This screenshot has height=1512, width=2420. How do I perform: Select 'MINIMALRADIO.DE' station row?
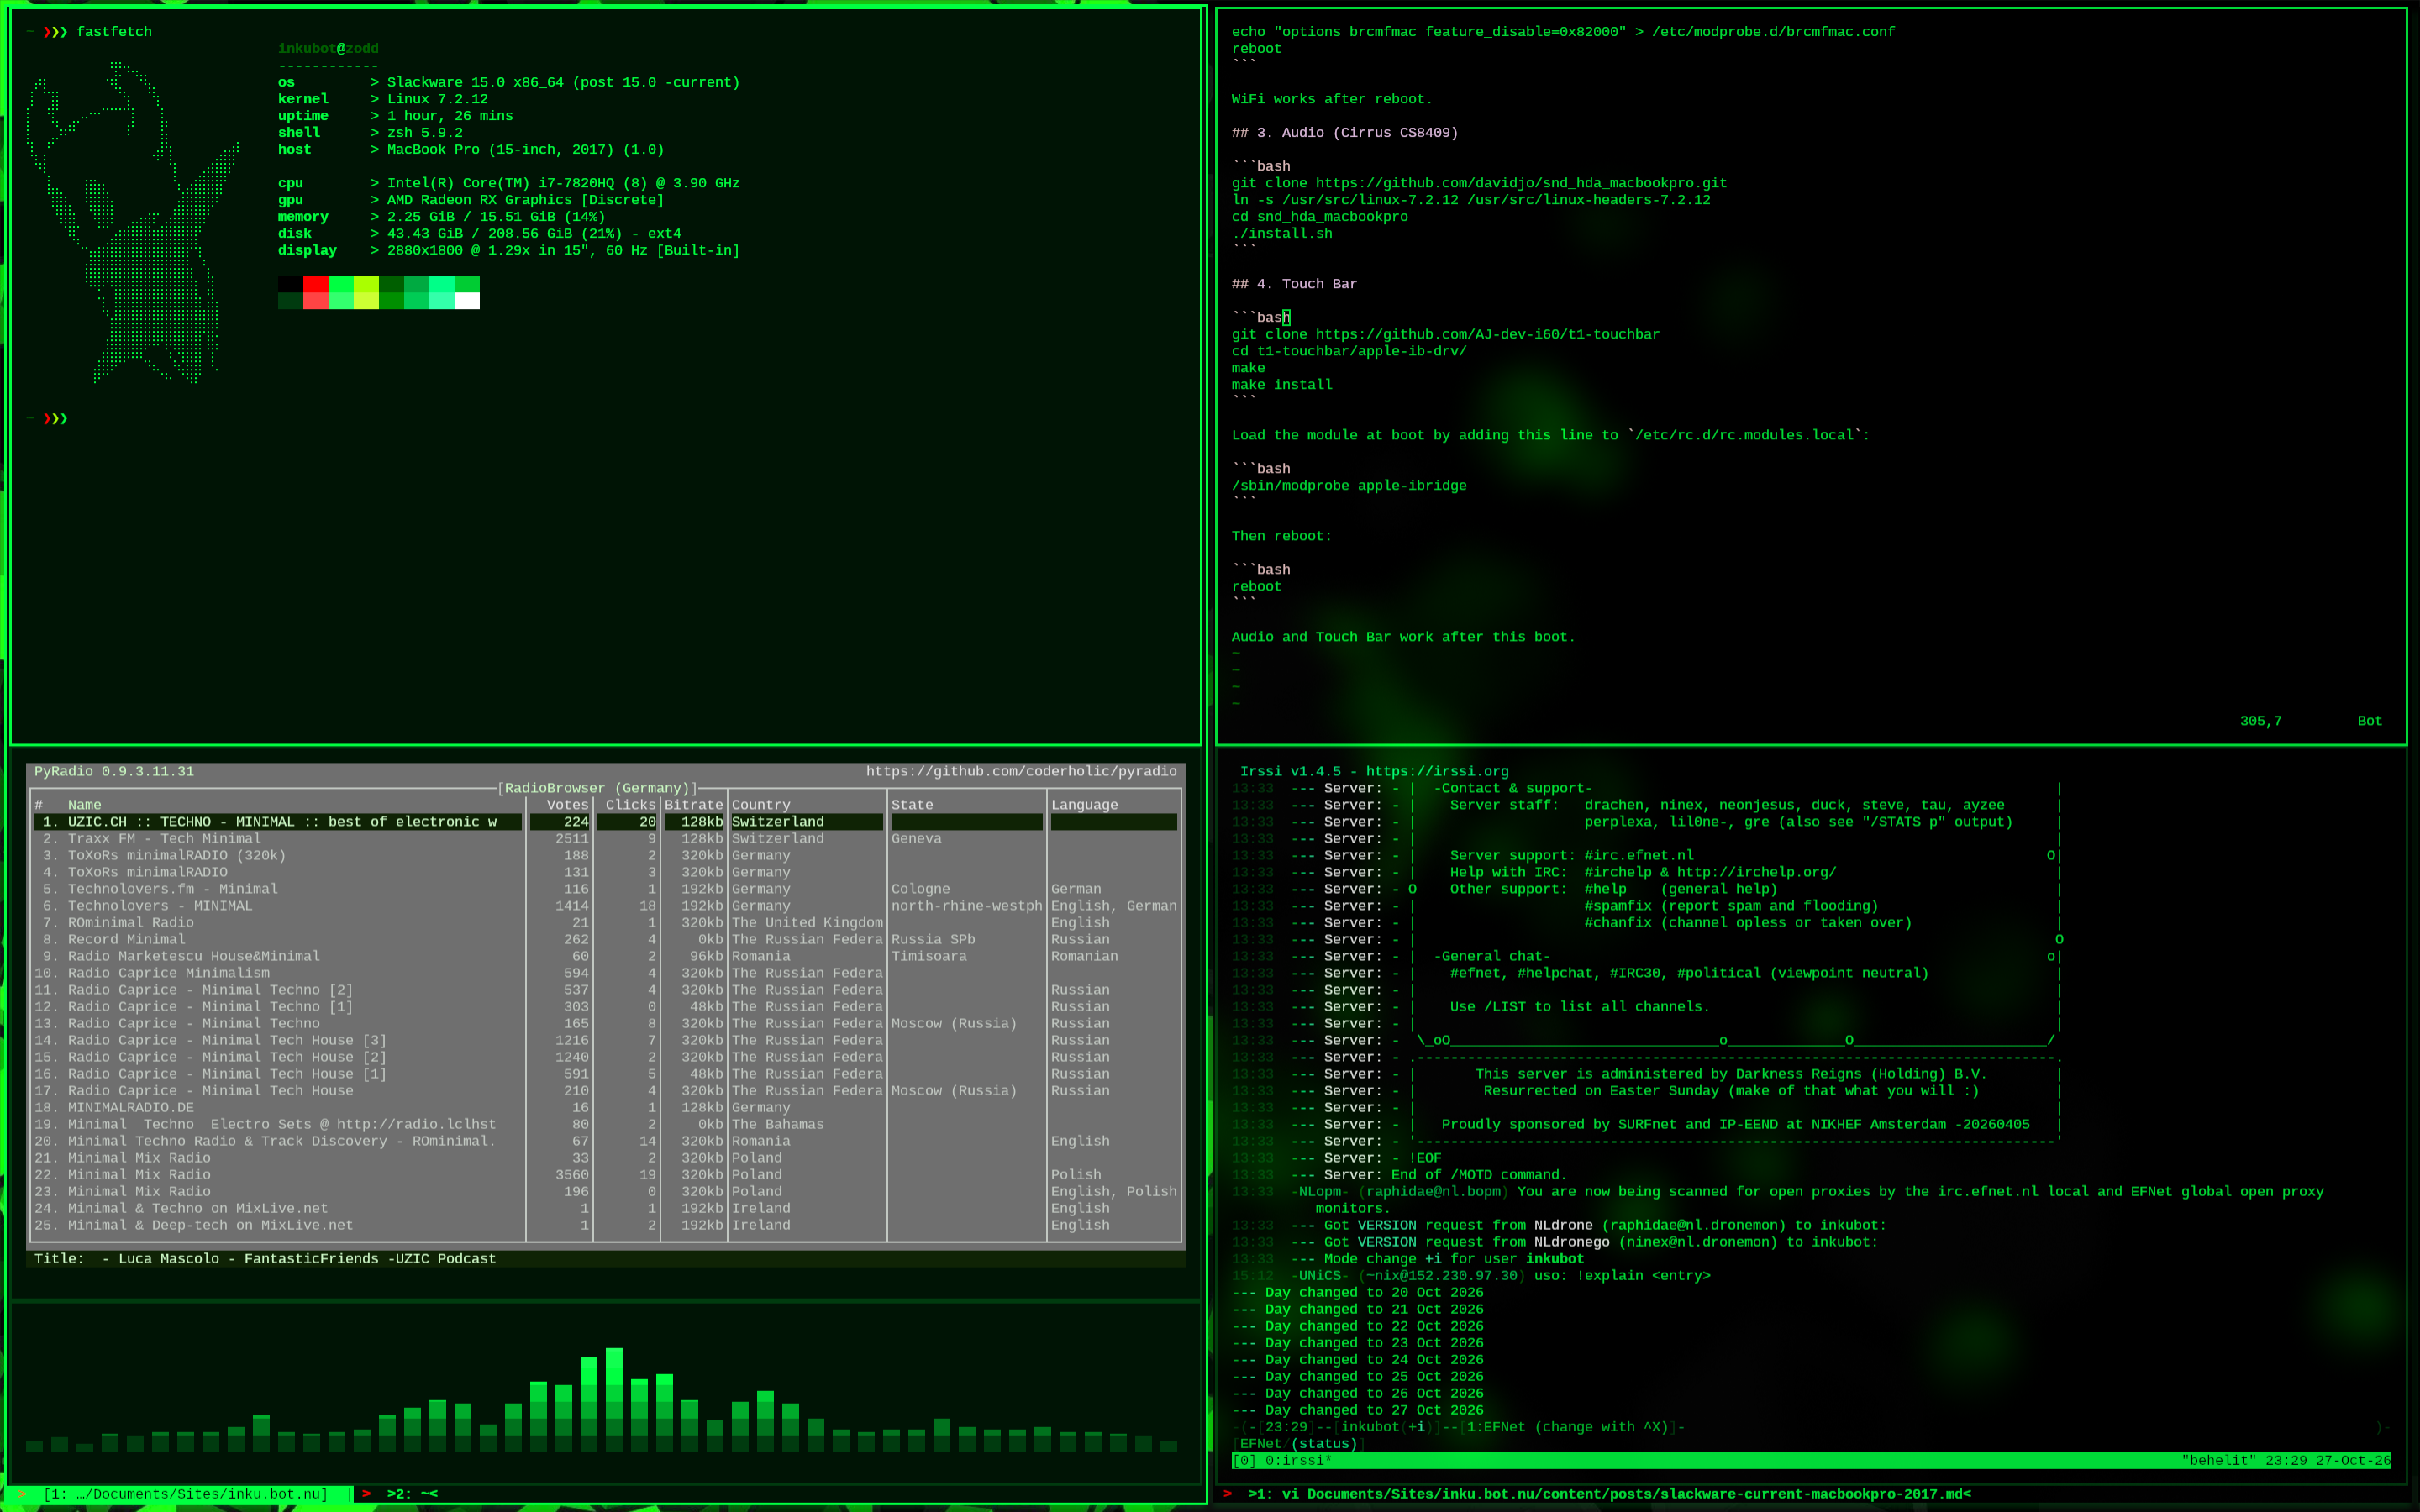(605, 1107)
